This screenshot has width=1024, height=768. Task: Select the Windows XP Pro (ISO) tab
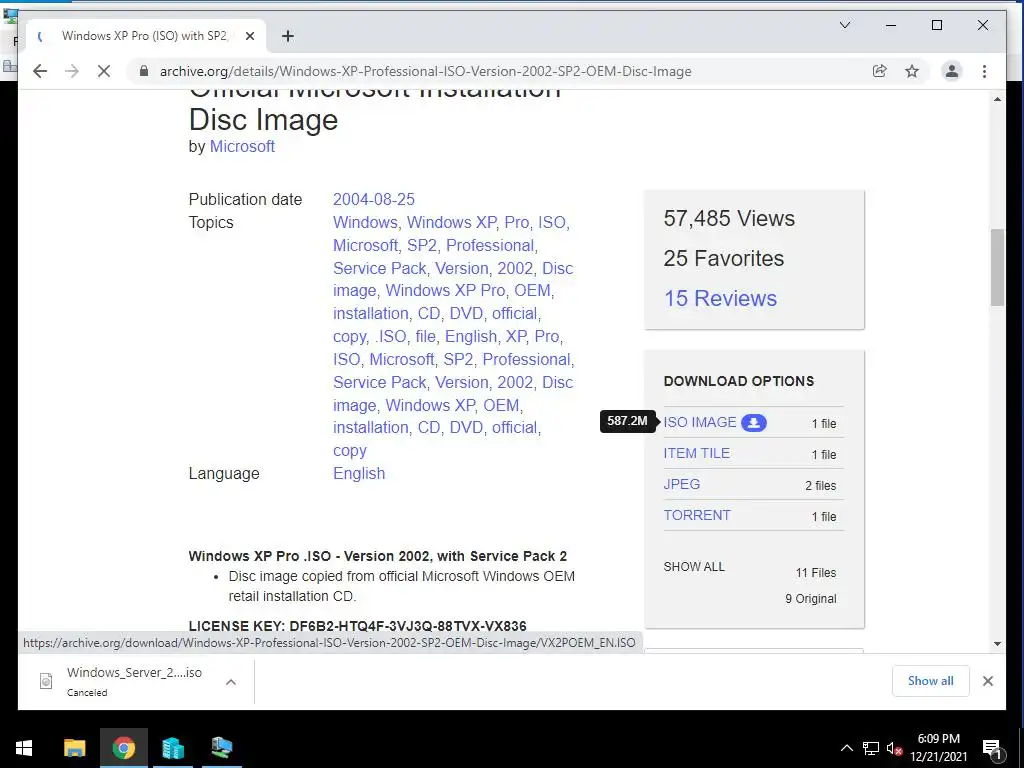[145, 36]
